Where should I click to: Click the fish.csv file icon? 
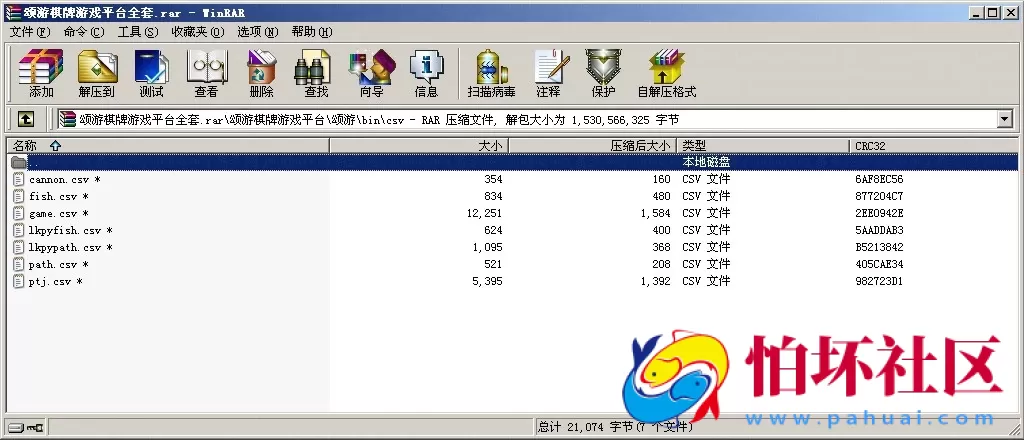(18, 196)
